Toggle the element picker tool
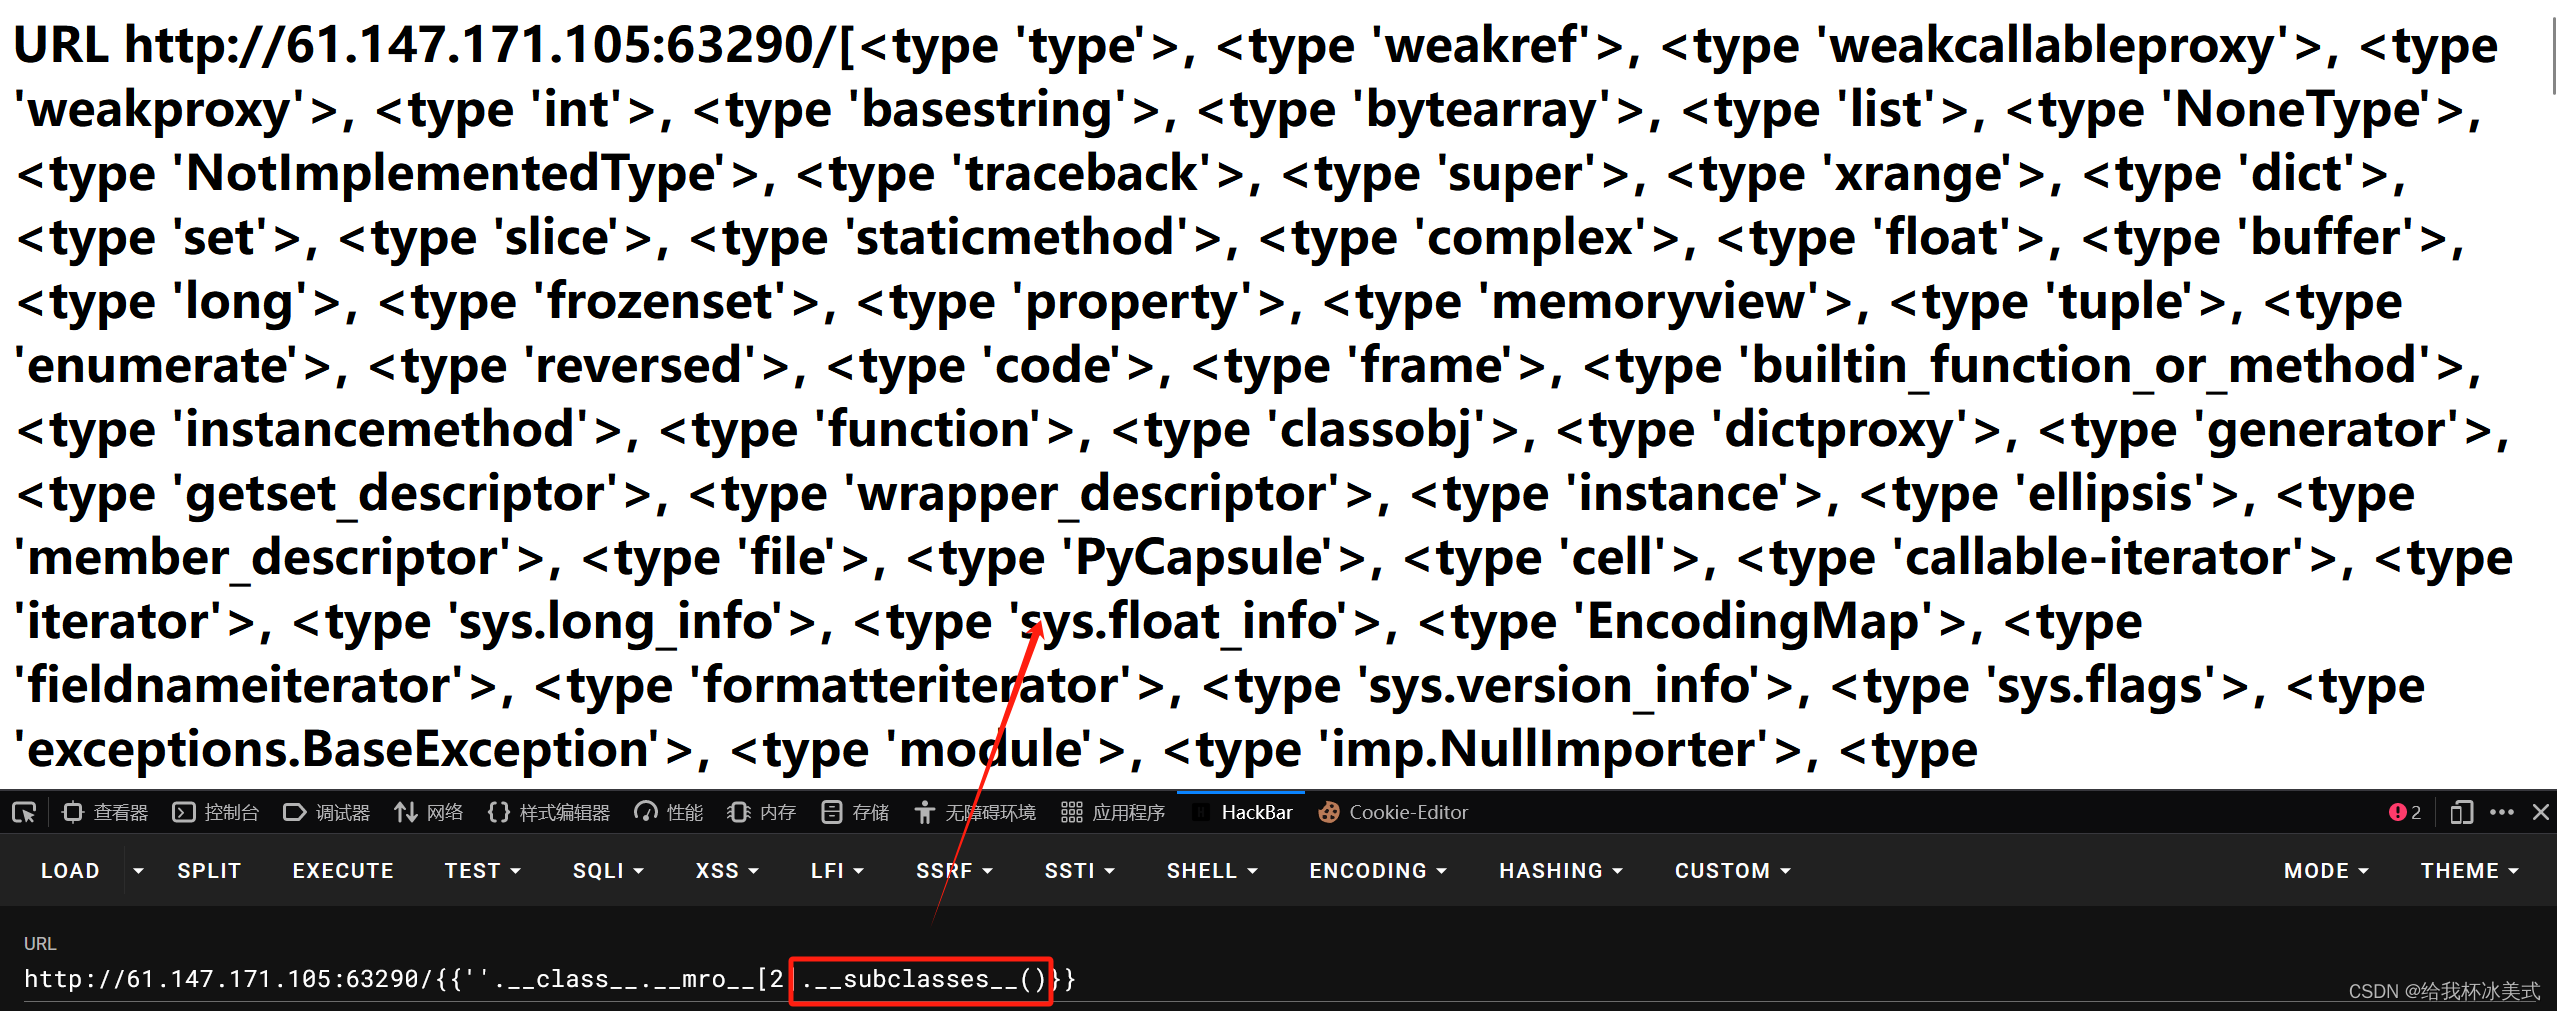 23,812
